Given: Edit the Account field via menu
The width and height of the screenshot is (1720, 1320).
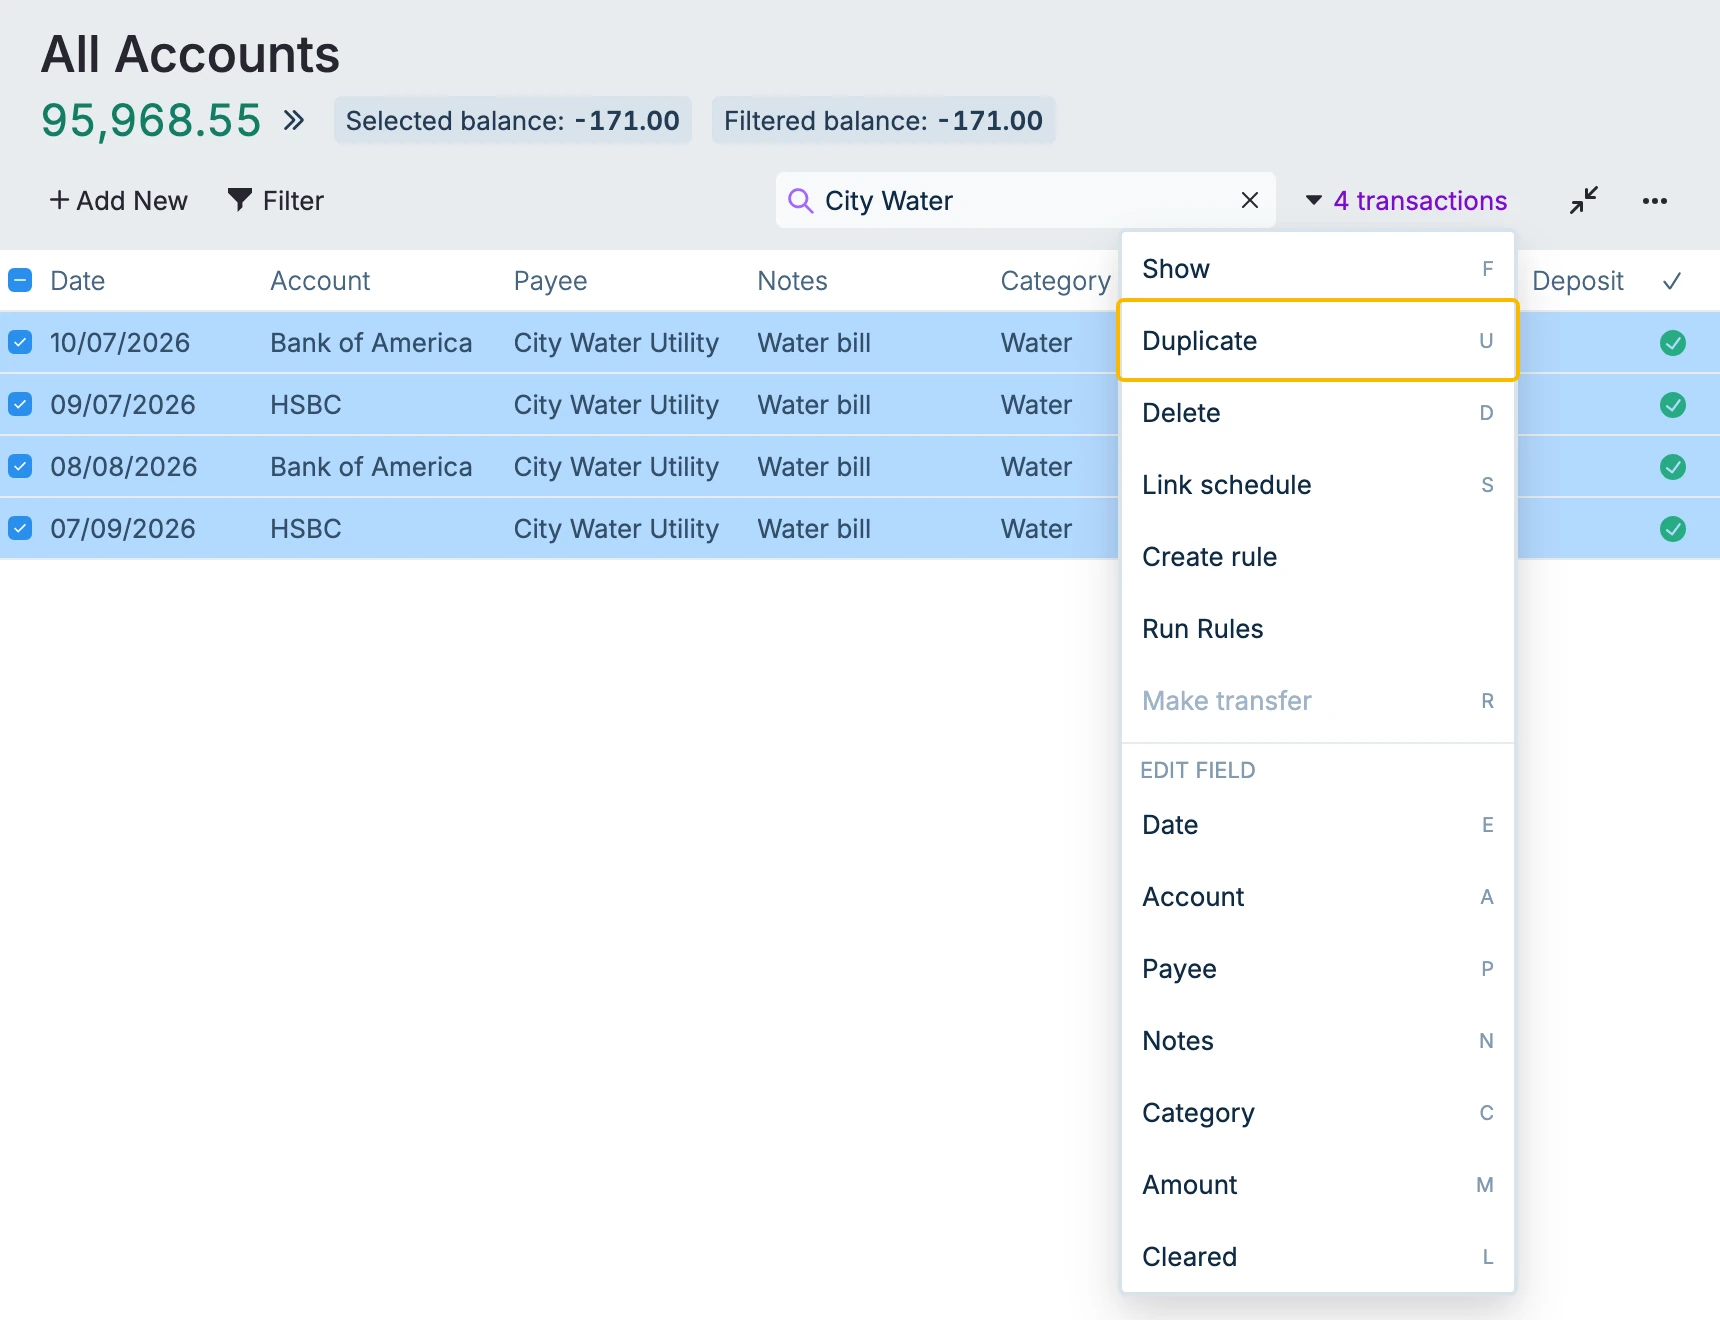Looking at the screenshot, I should point(1318,897).
